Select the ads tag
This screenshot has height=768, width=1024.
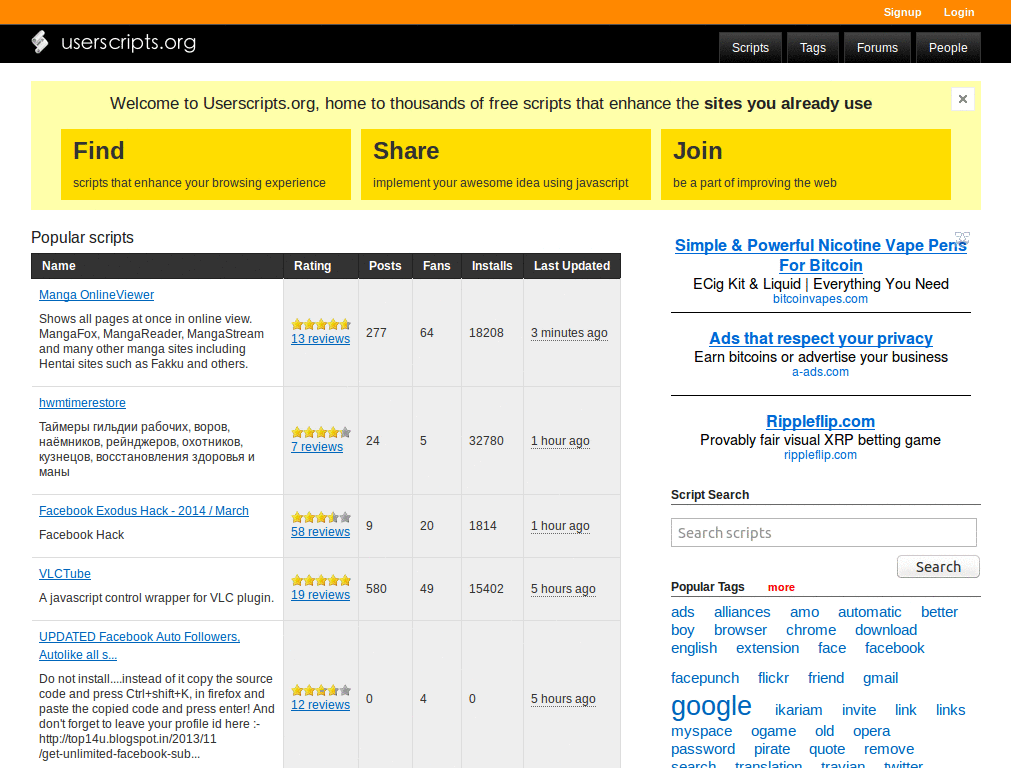pyautogui.click(x=682, y=612)
